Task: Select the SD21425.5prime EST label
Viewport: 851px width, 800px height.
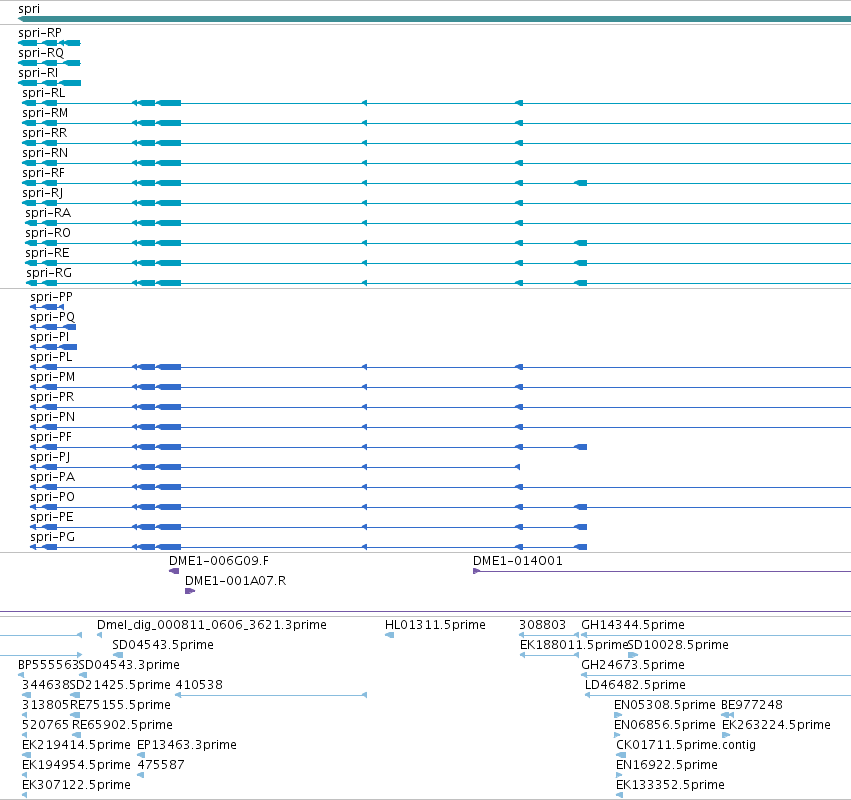Action: [120, 685]
